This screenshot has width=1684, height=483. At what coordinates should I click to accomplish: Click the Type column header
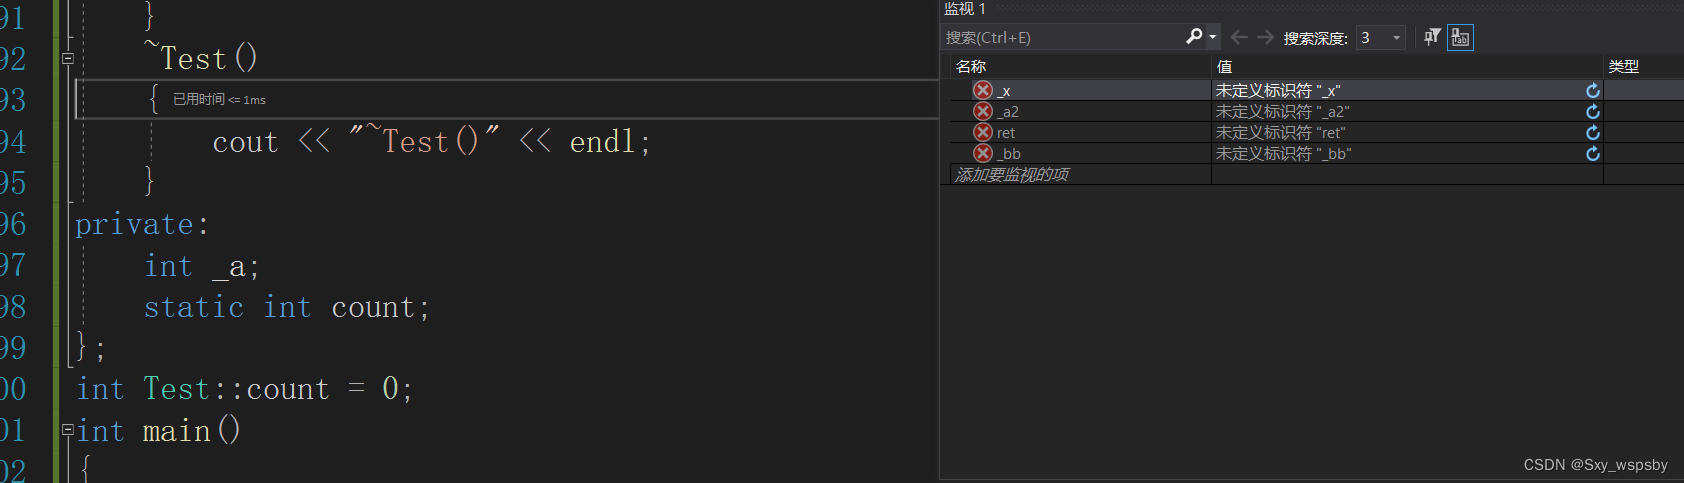click(1643, 66)
